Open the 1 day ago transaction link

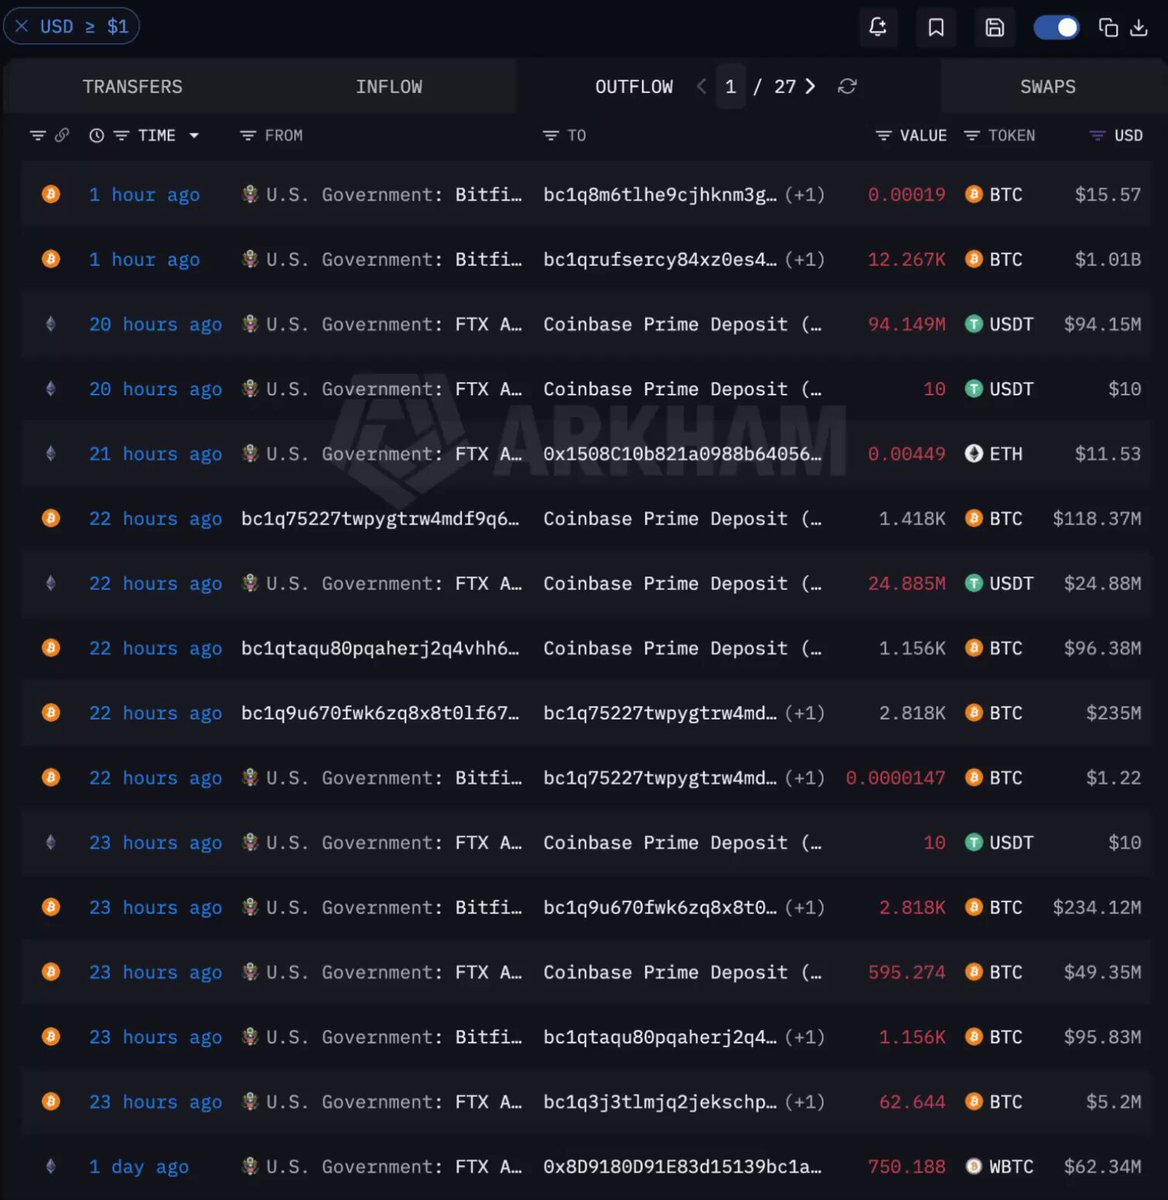[x=138, y=1167]
